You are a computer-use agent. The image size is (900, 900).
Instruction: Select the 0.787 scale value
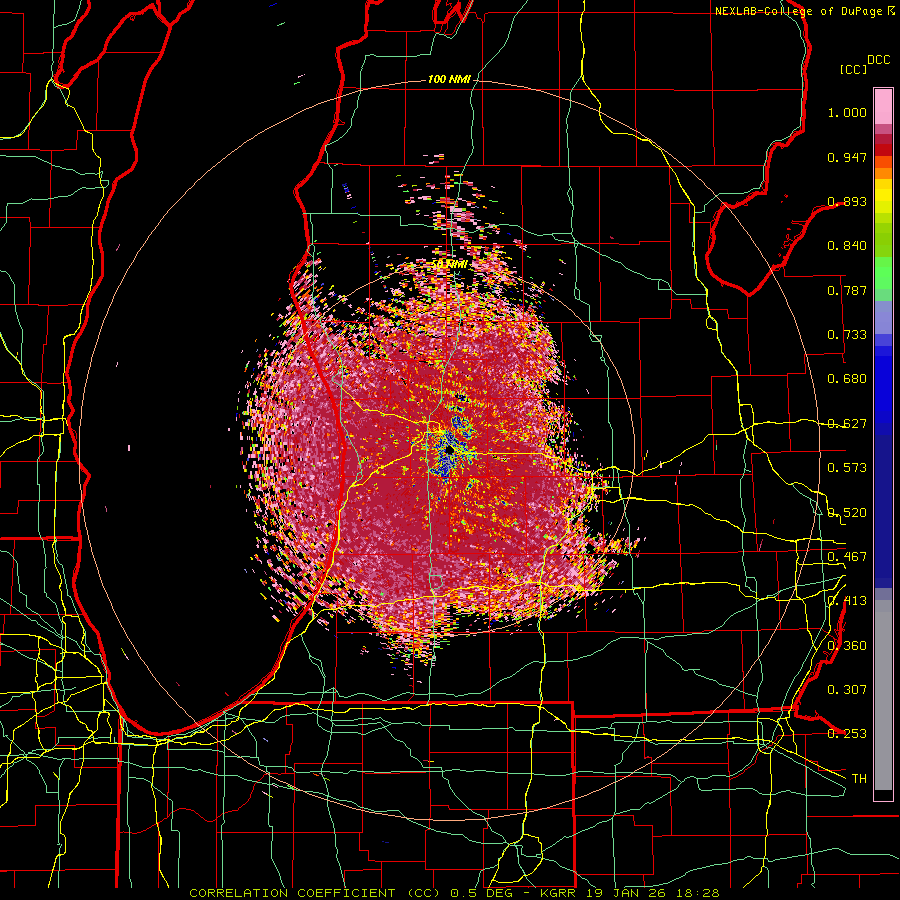click(x=847, y=290)
